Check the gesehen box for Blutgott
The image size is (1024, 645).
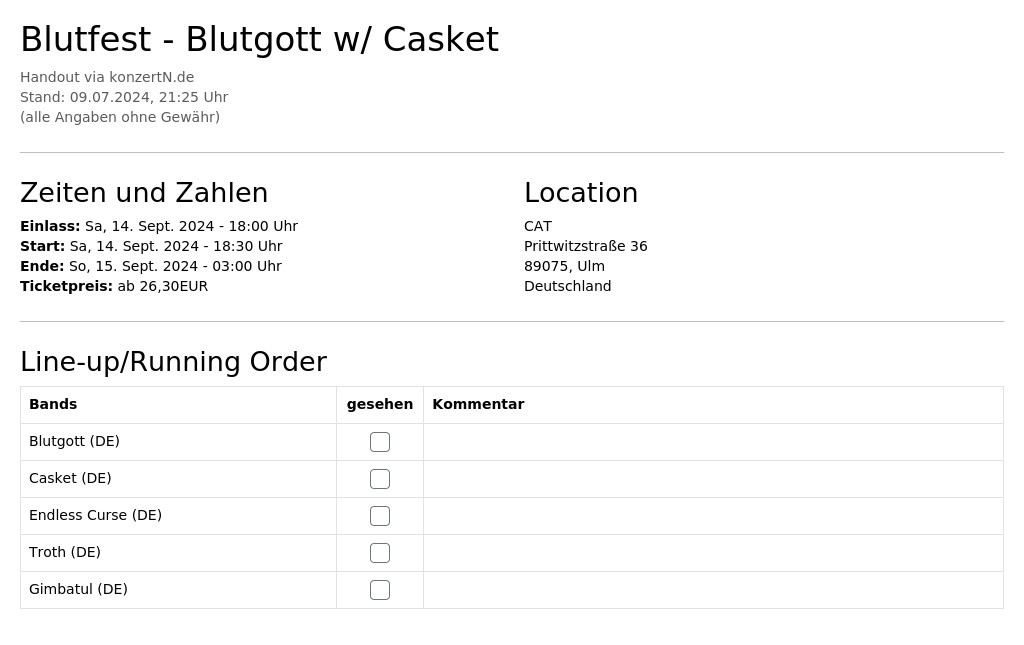coord(379,442)
